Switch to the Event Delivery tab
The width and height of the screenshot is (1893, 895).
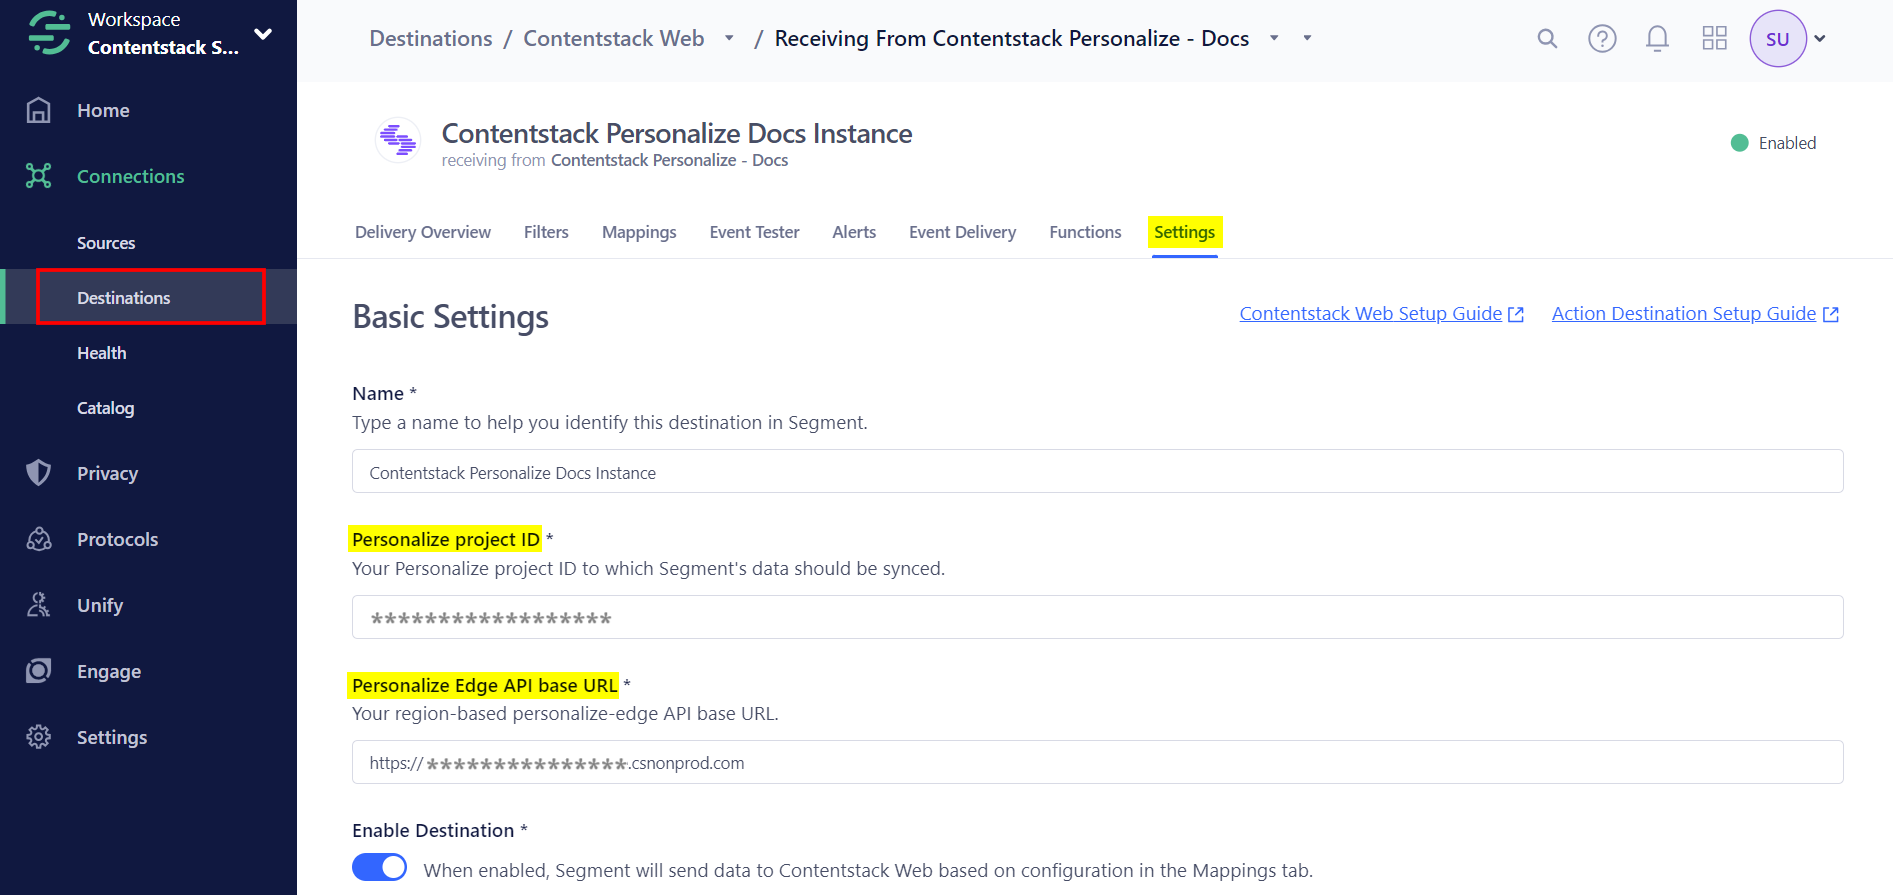(x=962, y=232)
